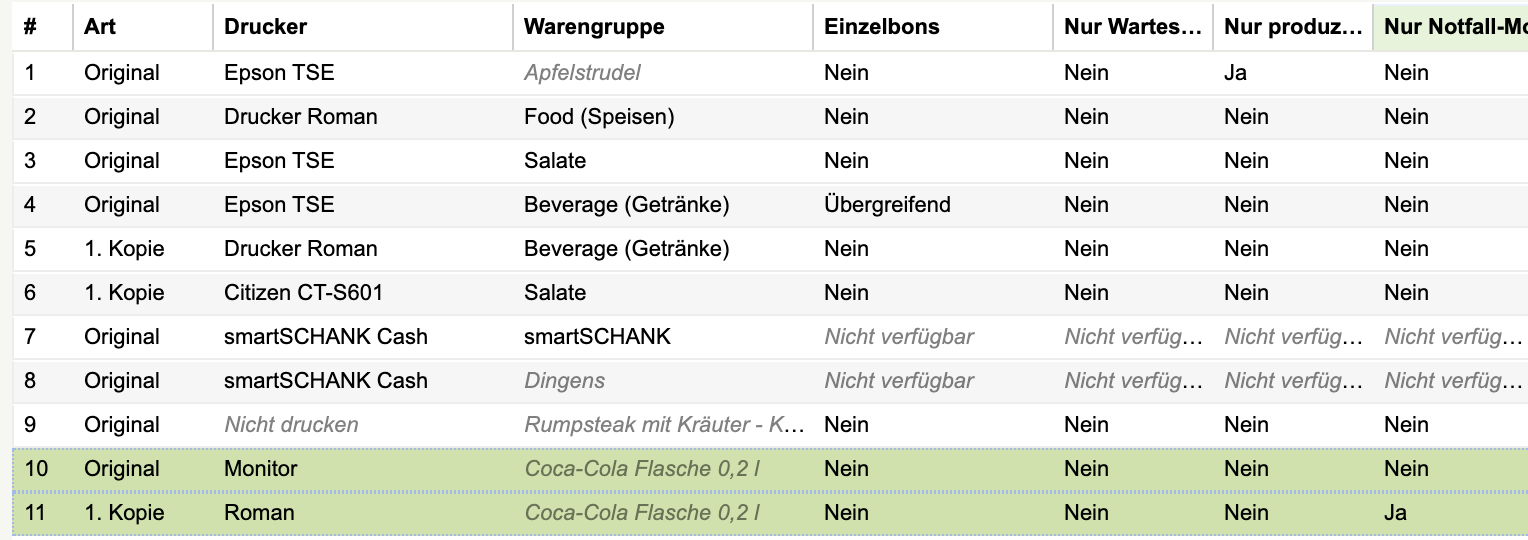Select the Food (Speisen) row
This screenshot has height=540, width=1528.
click(770, 117)
